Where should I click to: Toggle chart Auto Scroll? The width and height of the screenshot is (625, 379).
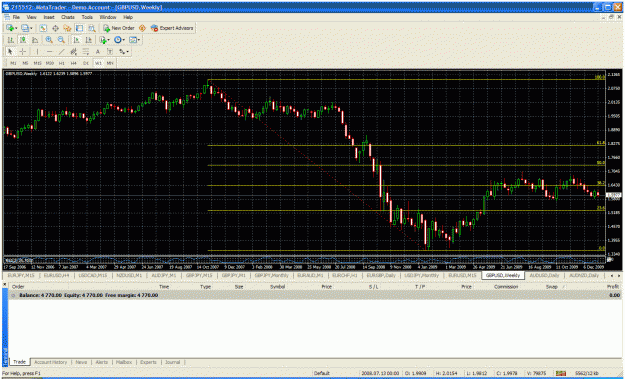pyautogui.click(x=76, y=40)
